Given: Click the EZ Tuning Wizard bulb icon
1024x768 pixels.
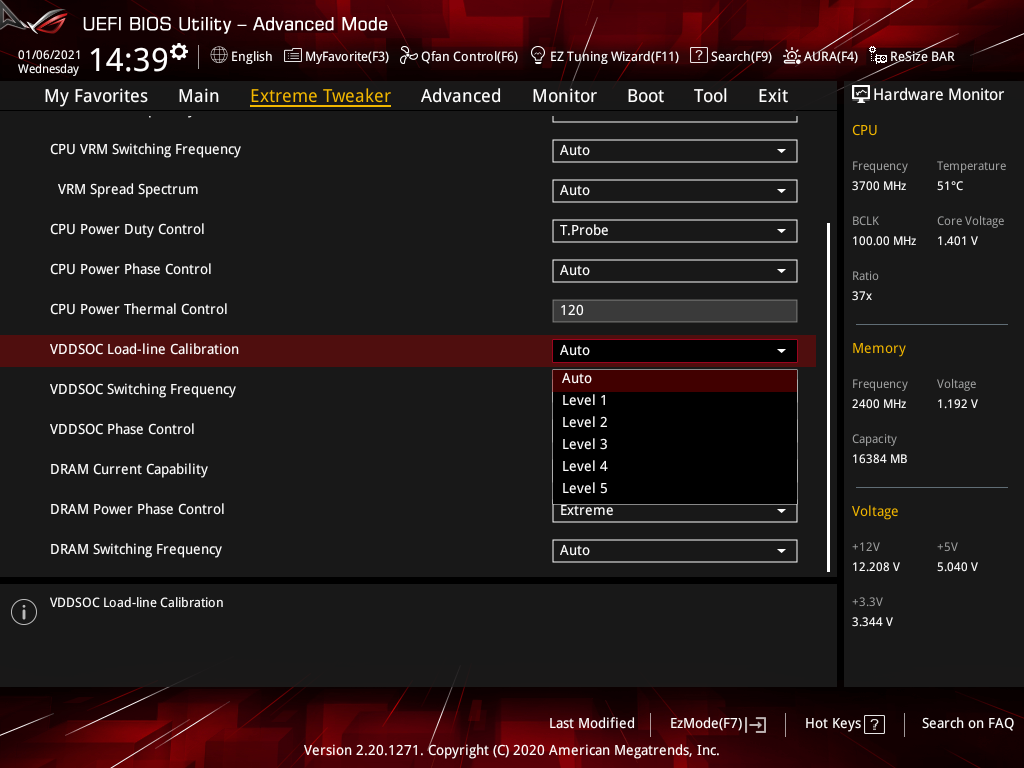Looking at the screenshot, I should (x=537, y=56).
